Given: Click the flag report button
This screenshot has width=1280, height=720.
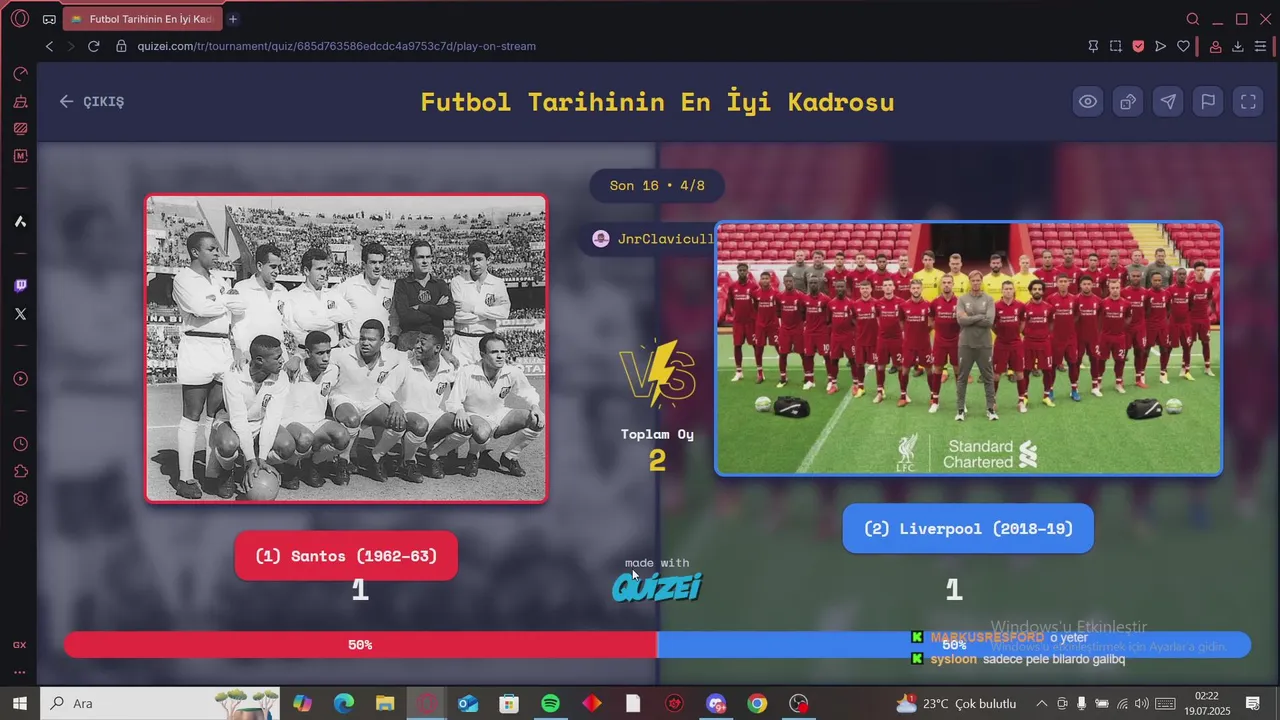Looking at the screenshot, I should pyautogui.click(x=1208, y=101).
